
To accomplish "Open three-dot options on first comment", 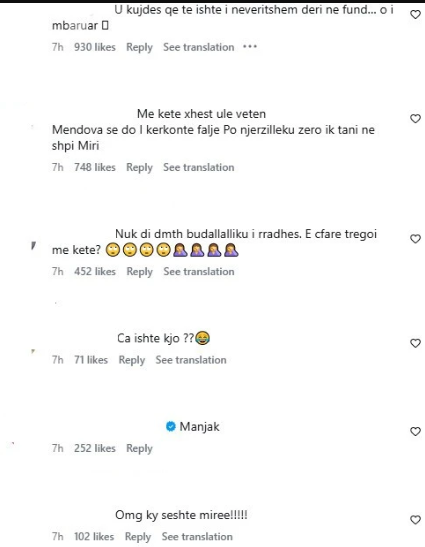I will (250, 46).
